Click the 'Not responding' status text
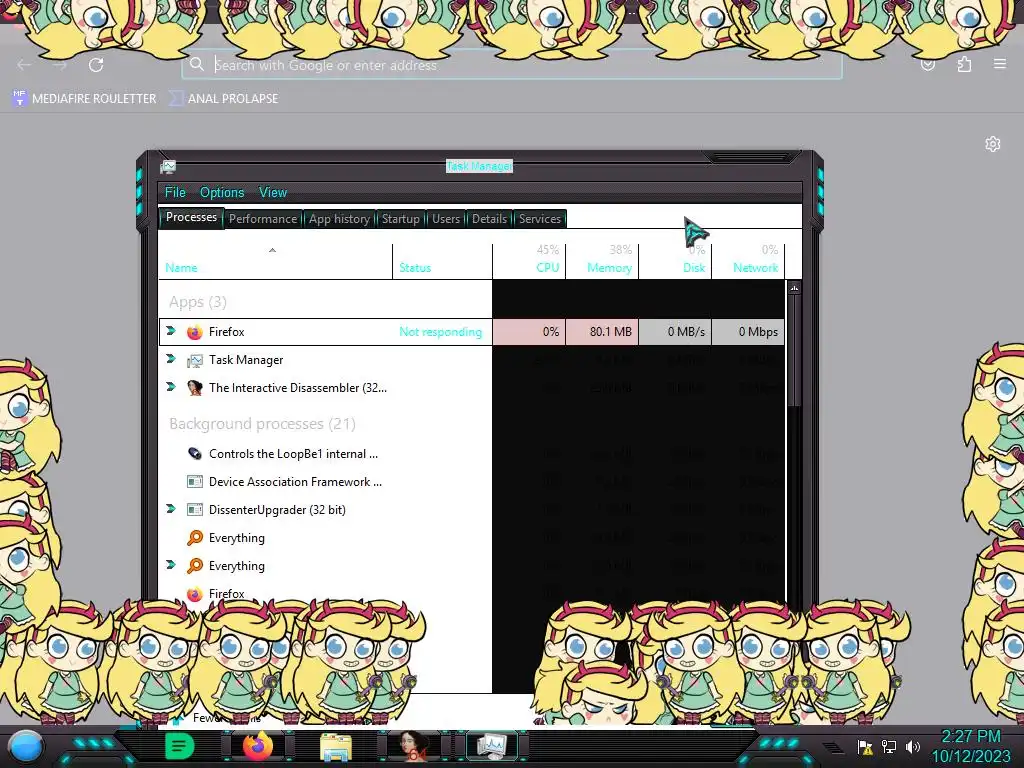 [440, 332]
